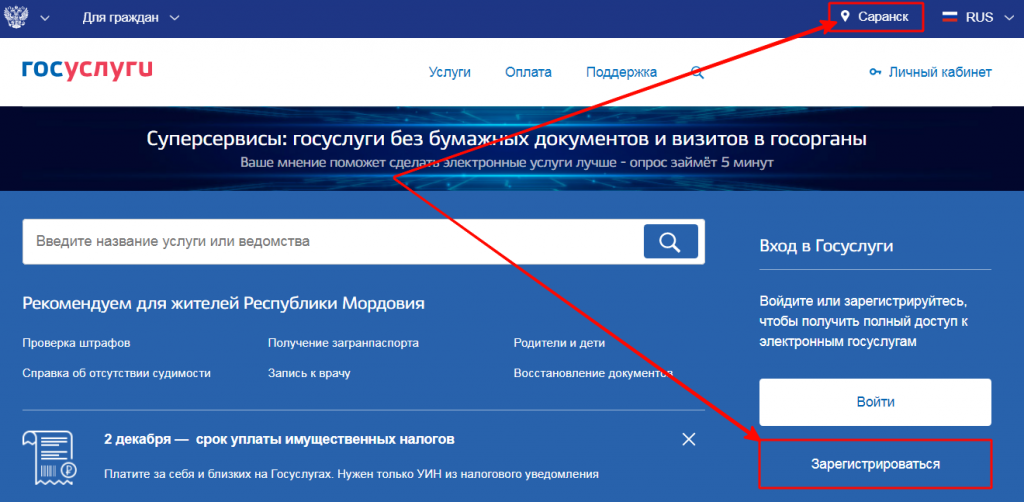Open 'Родители и дети' link
Viewport: 1024px width, 502px height.
559,343
